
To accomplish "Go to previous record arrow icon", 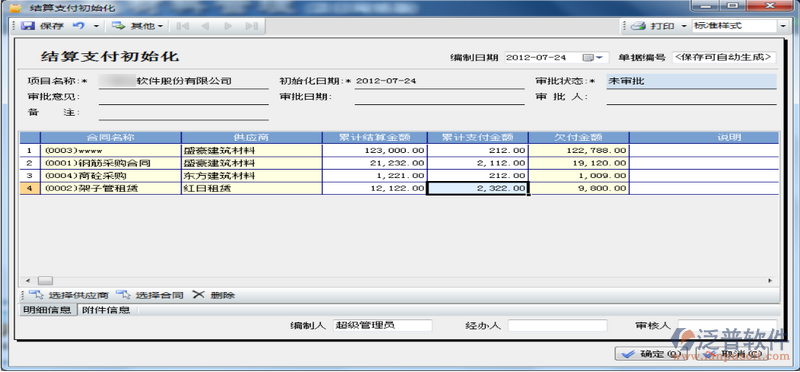I will 205,26.
